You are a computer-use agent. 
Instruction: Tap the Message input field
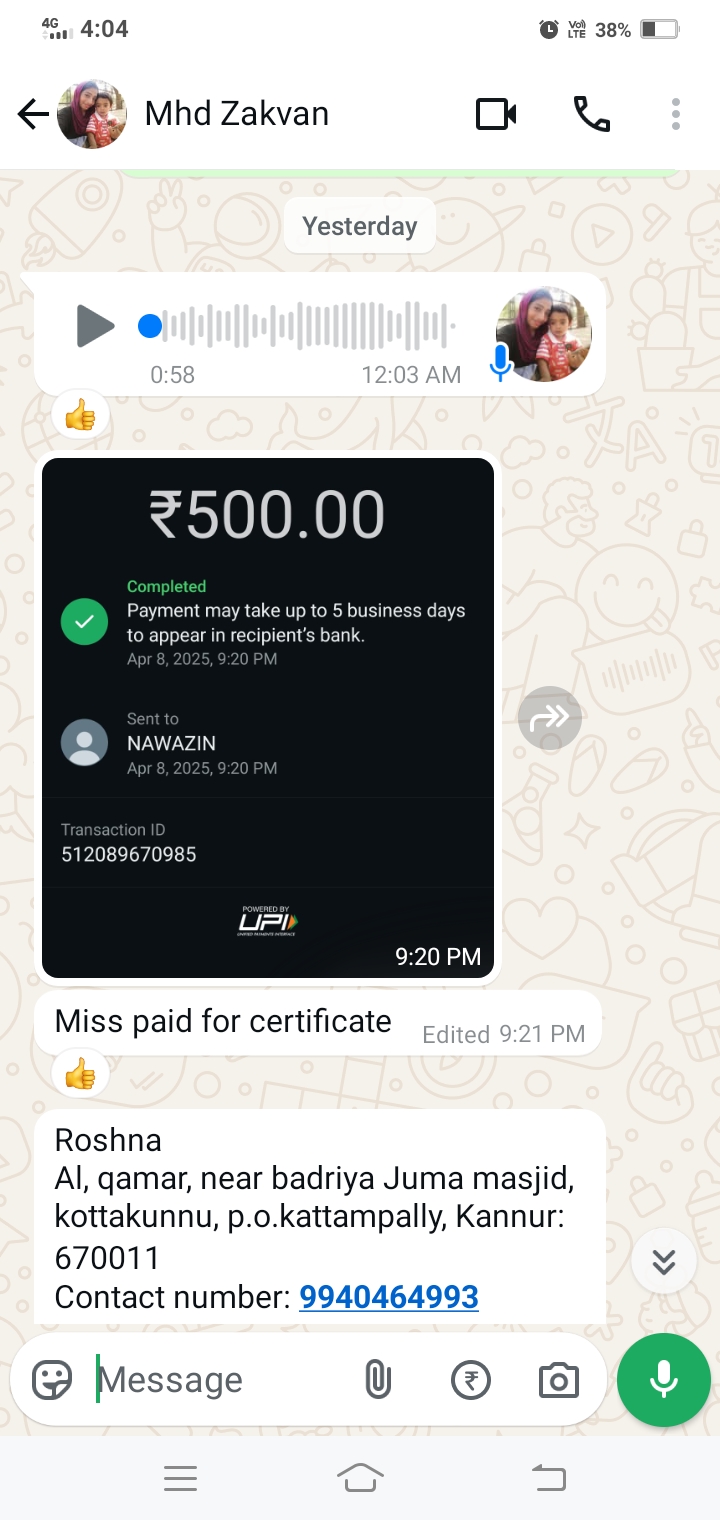pyautogui.click(x=220, y=1380)
